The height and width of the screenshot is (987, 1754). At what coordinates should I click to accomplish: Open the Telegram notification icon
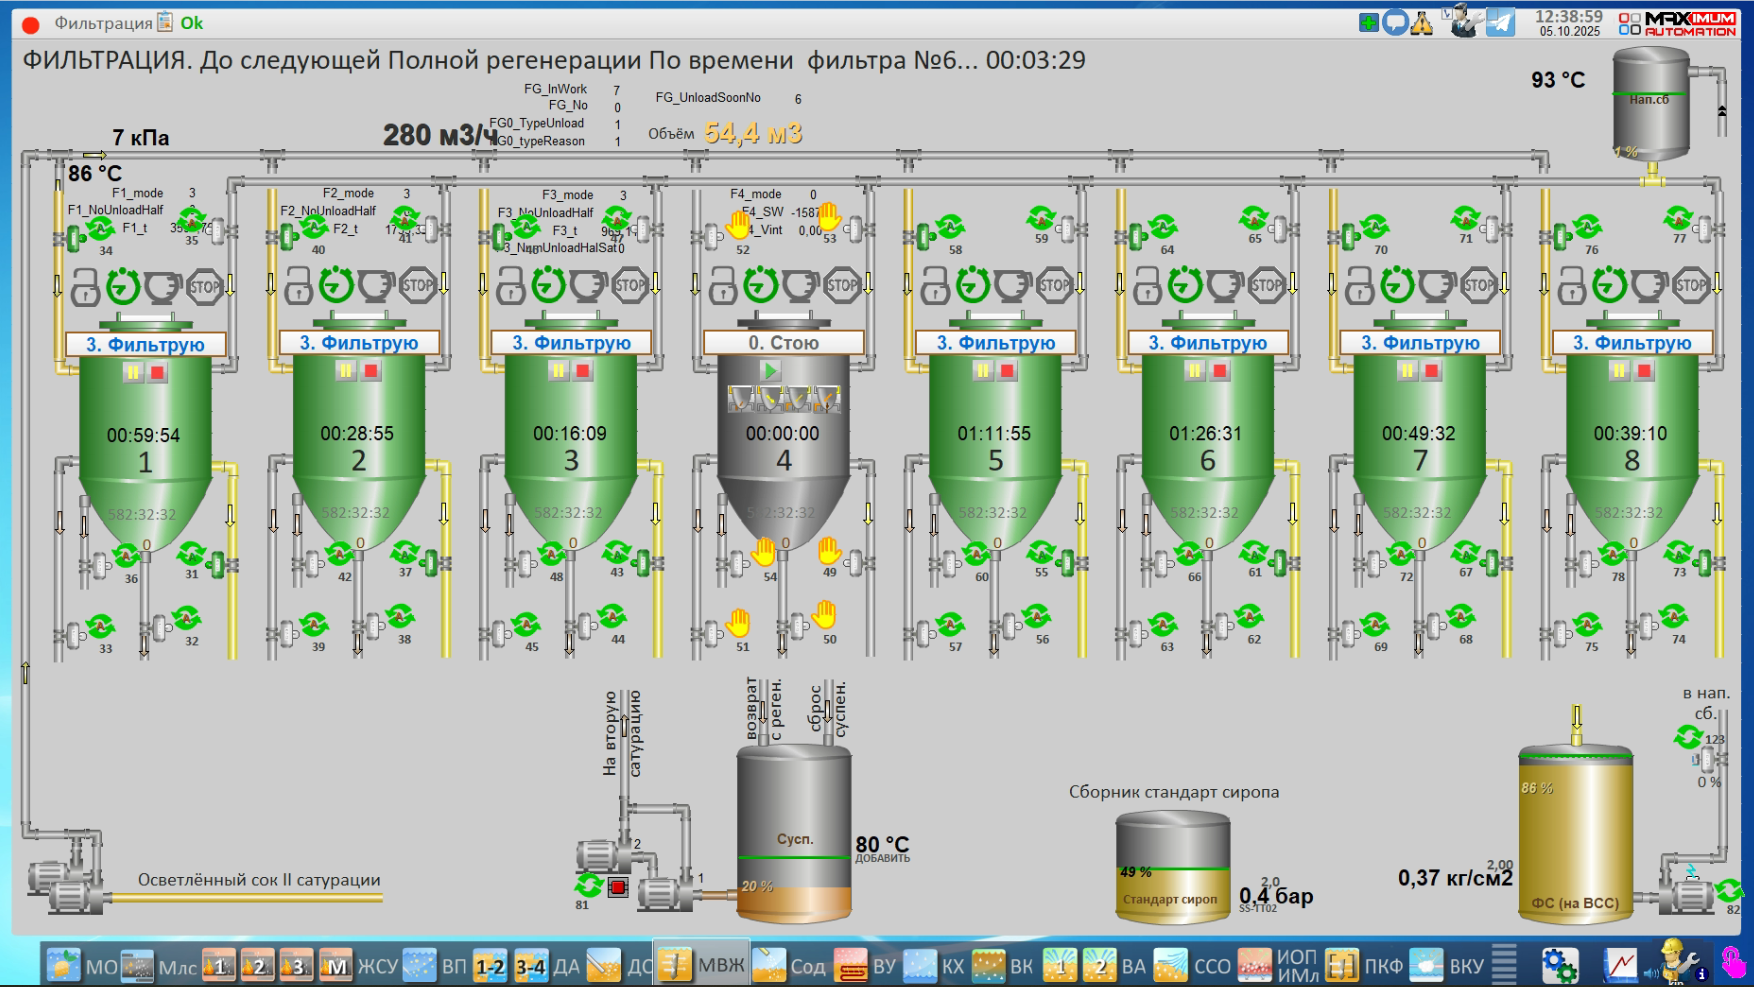point(1500,22)
